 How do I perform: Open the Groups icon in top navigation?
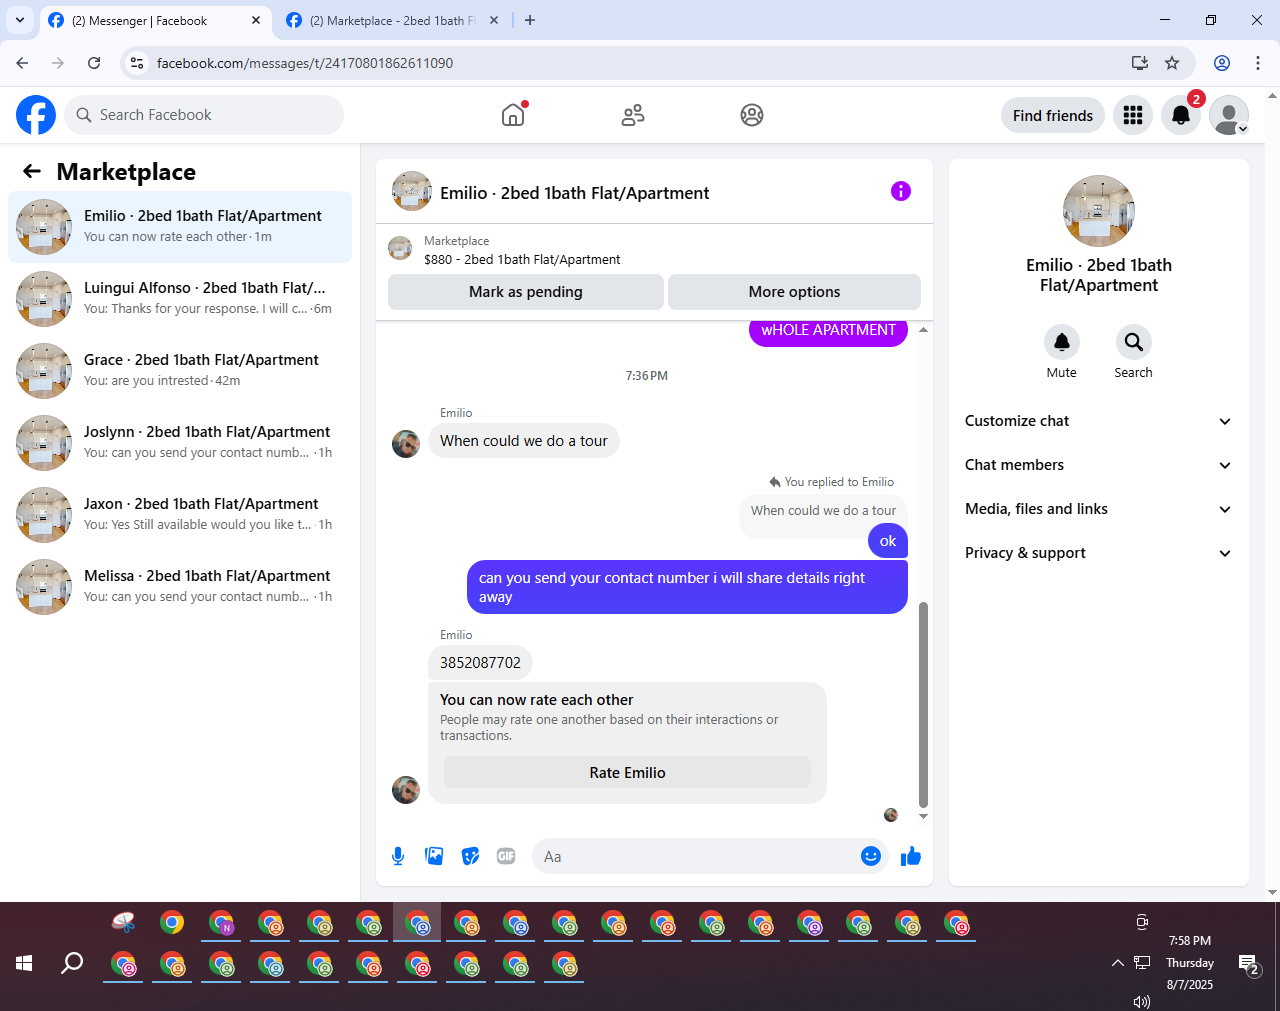pyautogui.click(x=752, y=115)
